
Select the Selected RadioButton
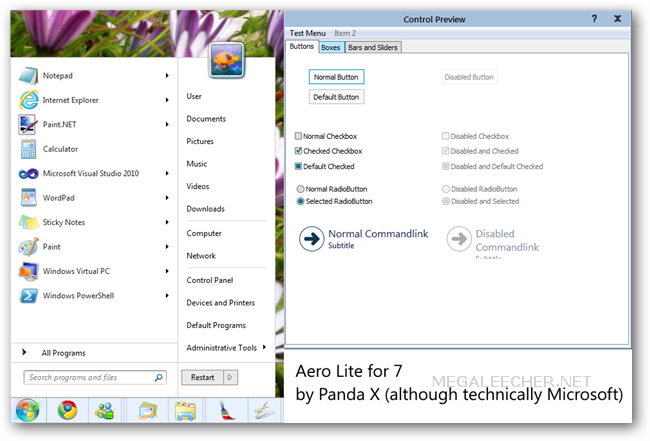click(301, 201)
